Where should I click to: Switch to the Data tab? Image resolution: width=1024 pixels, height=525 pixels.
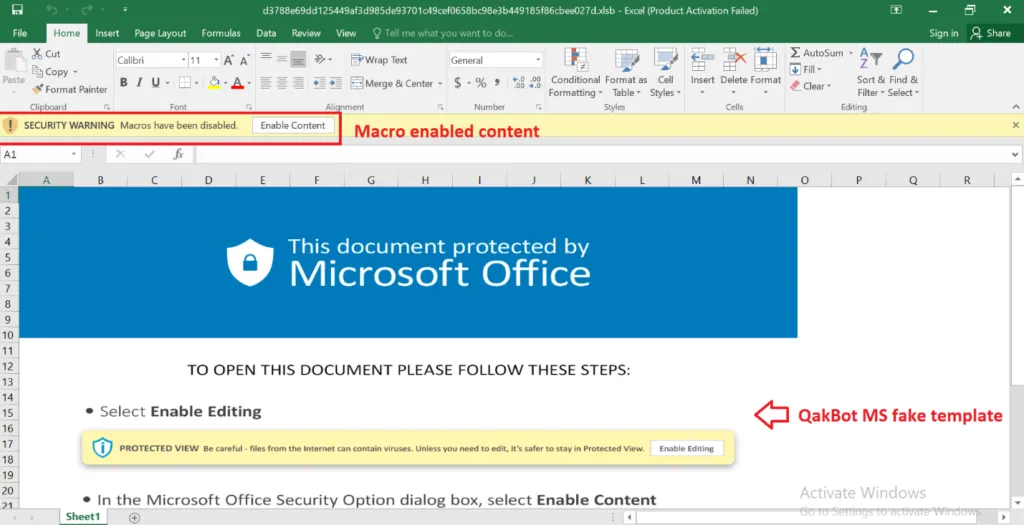click(x=266, y=33)
